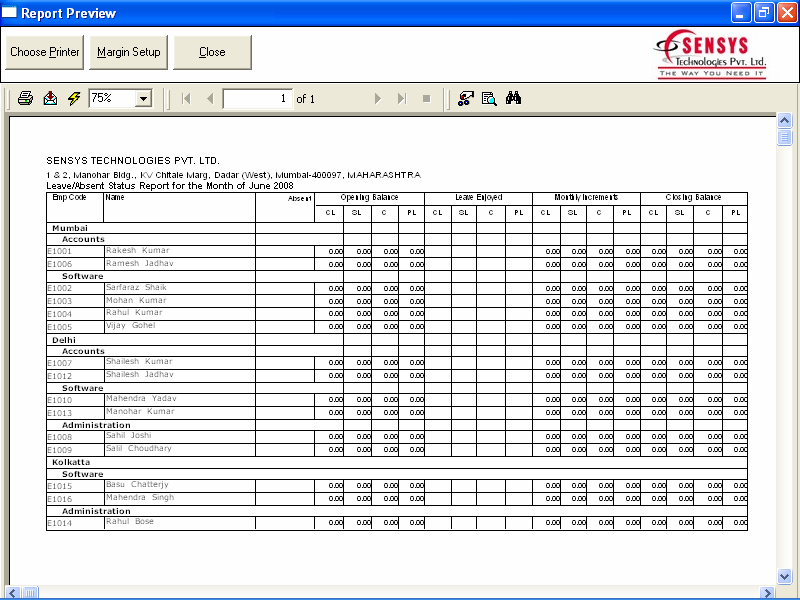Select employee name 'Mahendra Singh'
The height and width of the screenshot is (600, 800).
[140, 497]
